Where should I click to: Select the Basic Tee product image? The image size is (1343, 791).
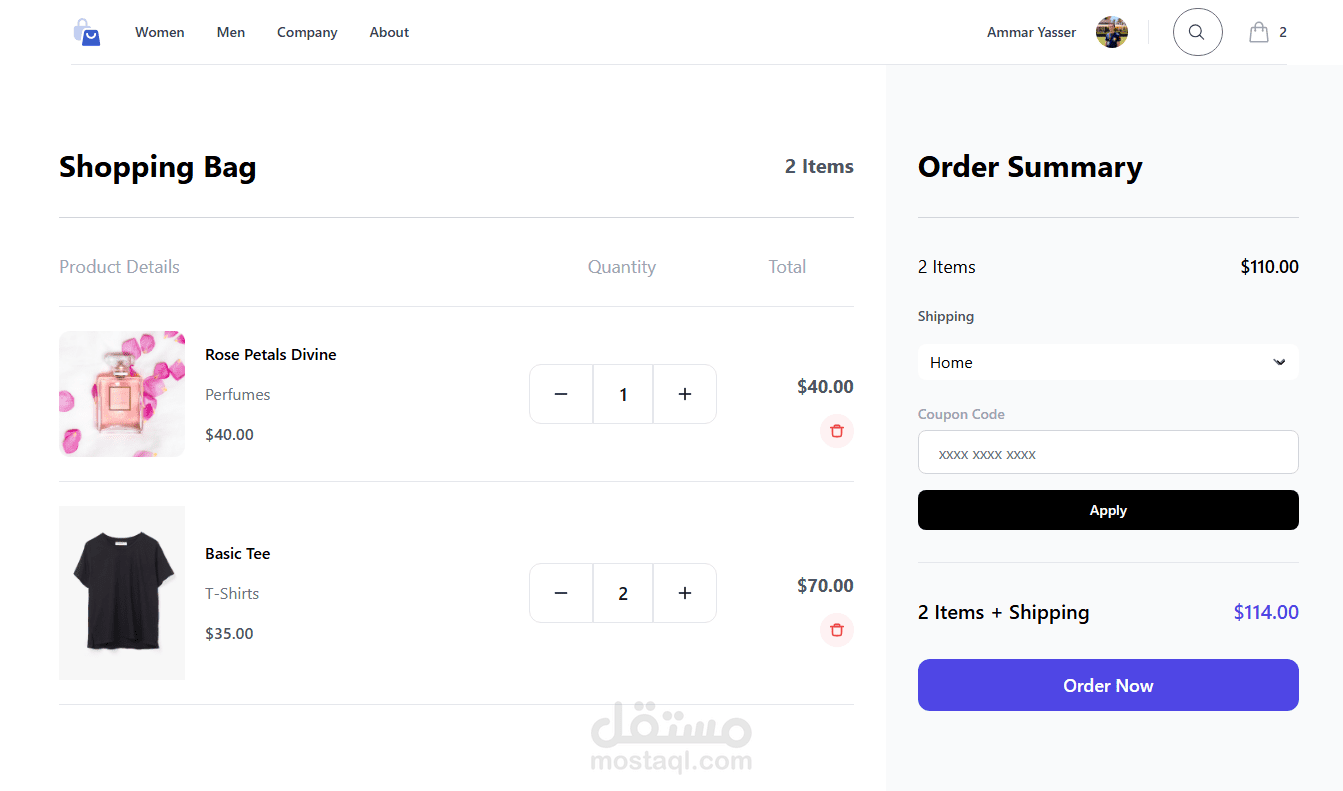(122, 593)
